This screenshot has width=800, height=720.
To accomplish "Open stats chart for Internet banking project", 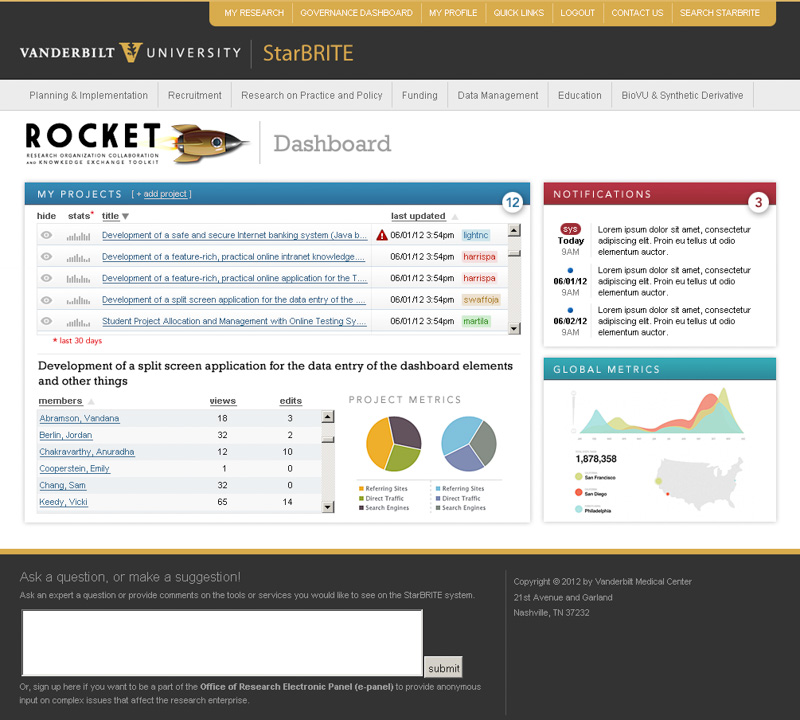I will pyautogui.click(x=78, y=236).
